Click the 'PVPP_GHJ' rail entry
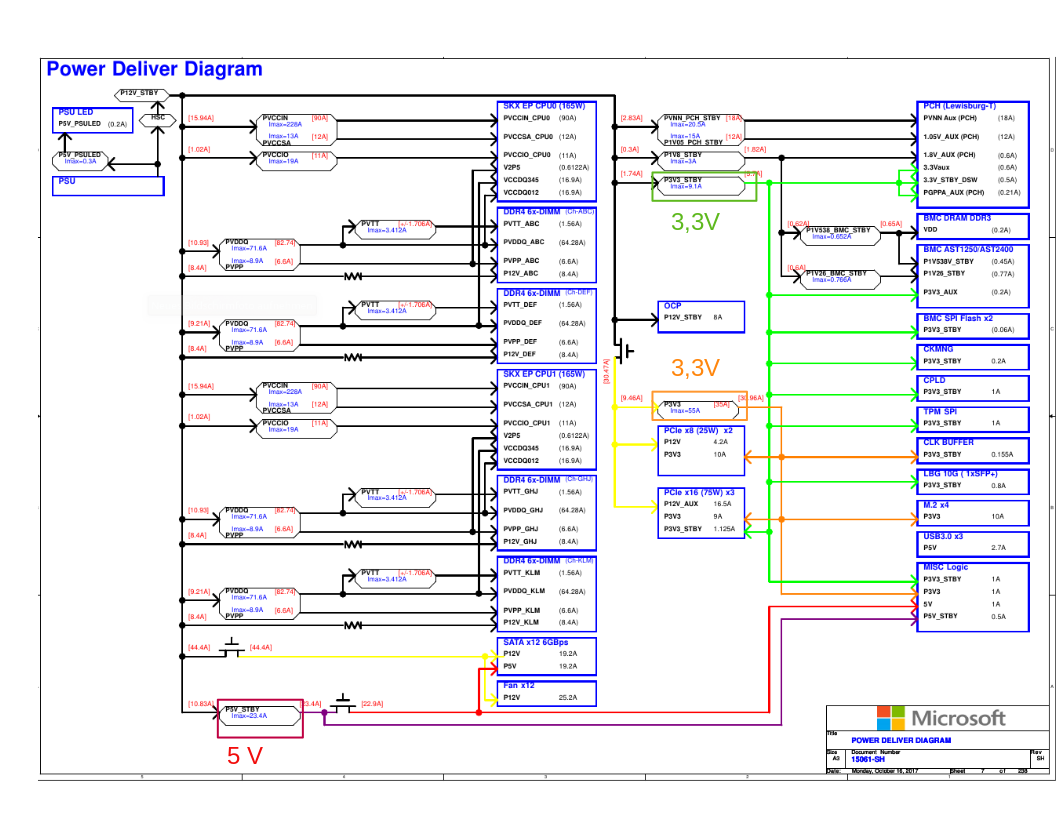 pos(521,529)
